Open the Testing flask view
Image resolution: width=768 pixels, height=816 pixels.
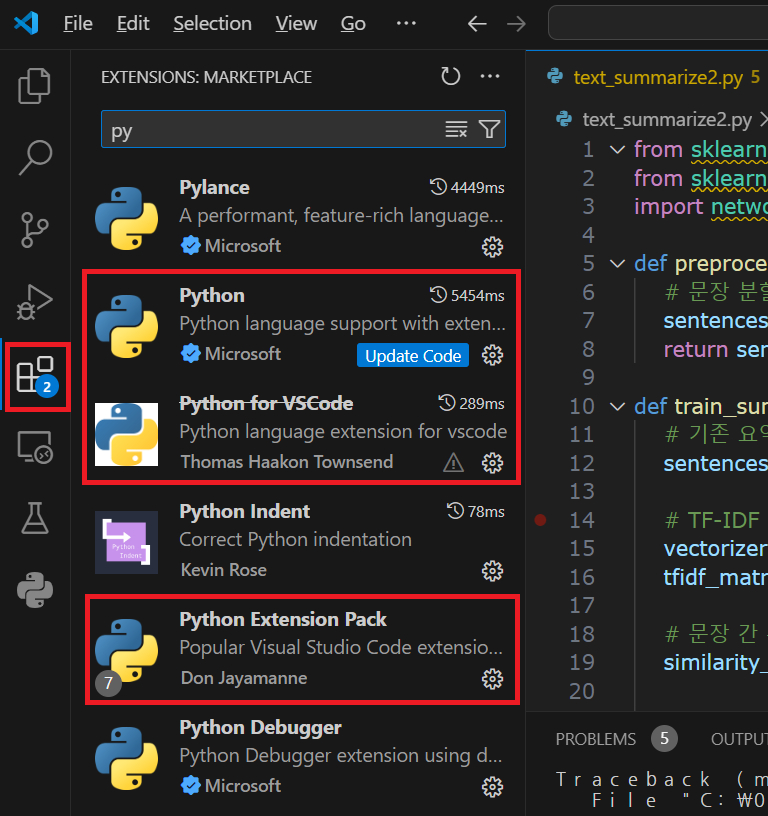point(34,518)
